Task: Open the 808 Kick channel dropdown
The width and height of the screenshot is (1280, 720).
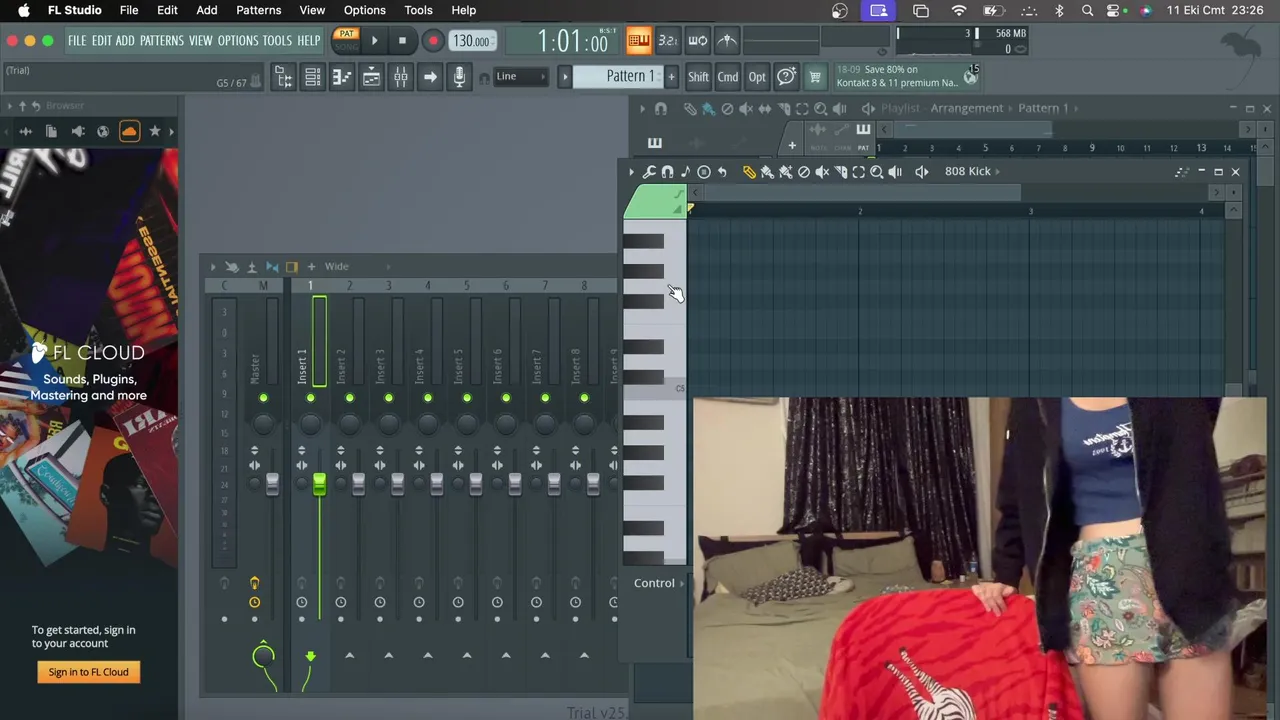Action: click(974, 171)
